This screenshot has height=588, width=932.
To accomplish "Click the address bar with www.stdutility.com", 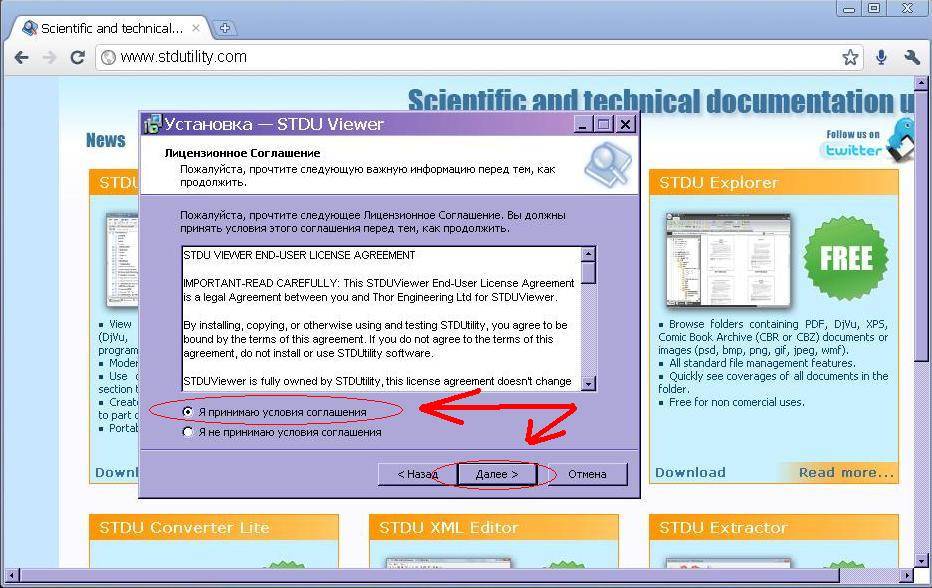I will coord(479,57).
